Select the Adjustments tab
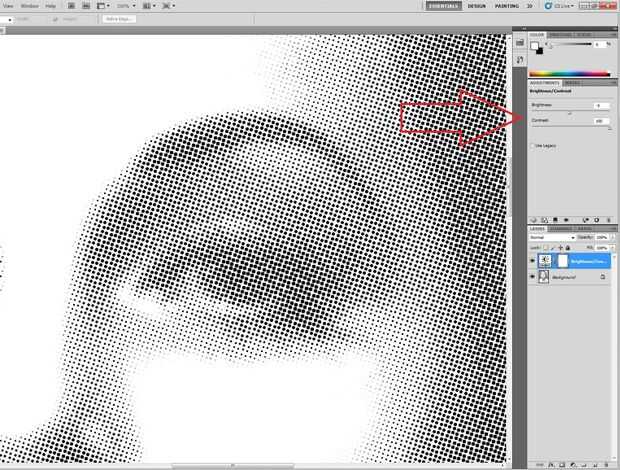This screenshot has width=620, height=470. tap(544, 83)
